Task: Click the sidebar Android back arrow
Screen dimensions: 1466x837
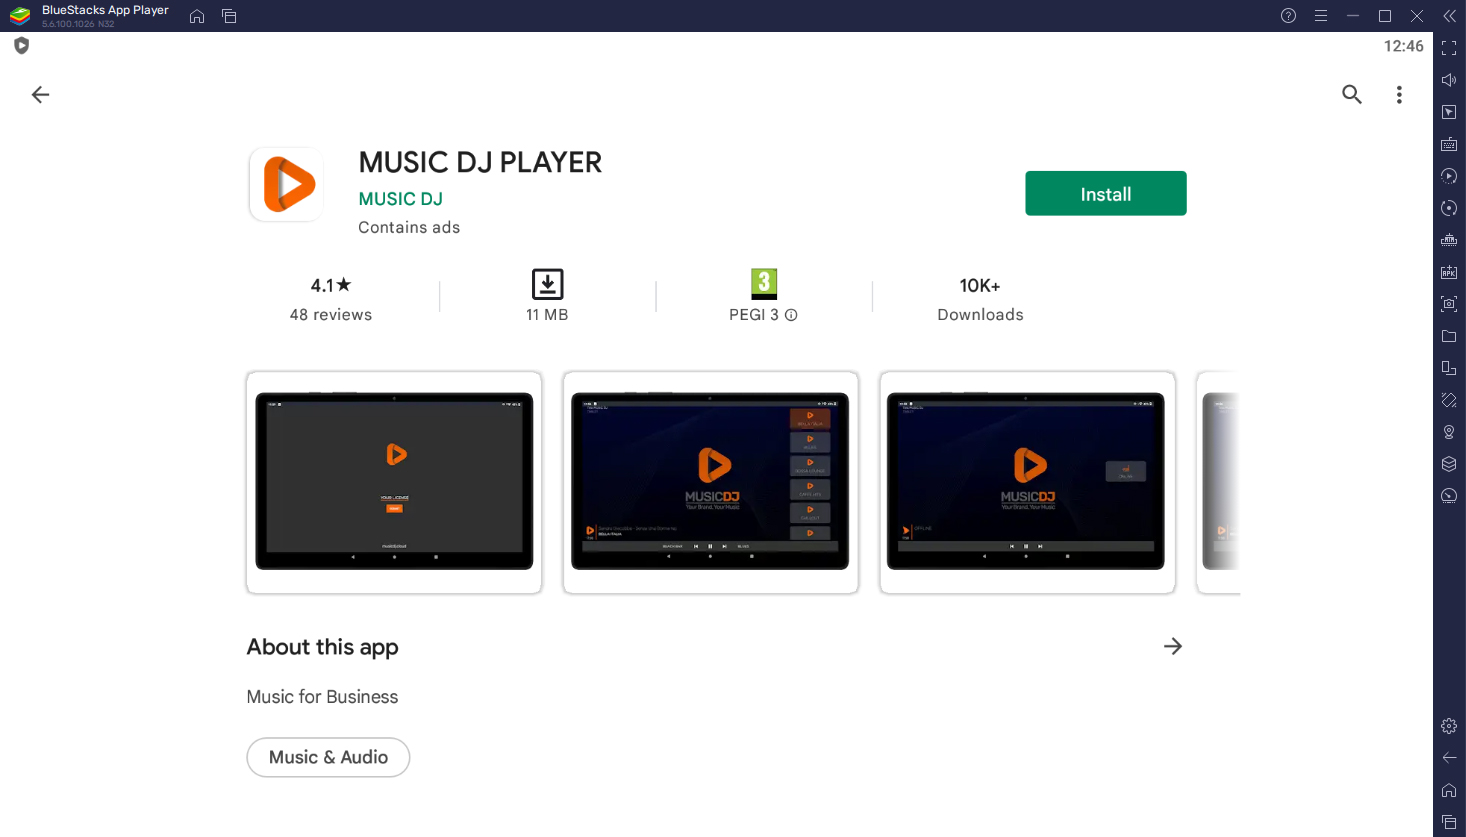Action: coord(1449,758)
